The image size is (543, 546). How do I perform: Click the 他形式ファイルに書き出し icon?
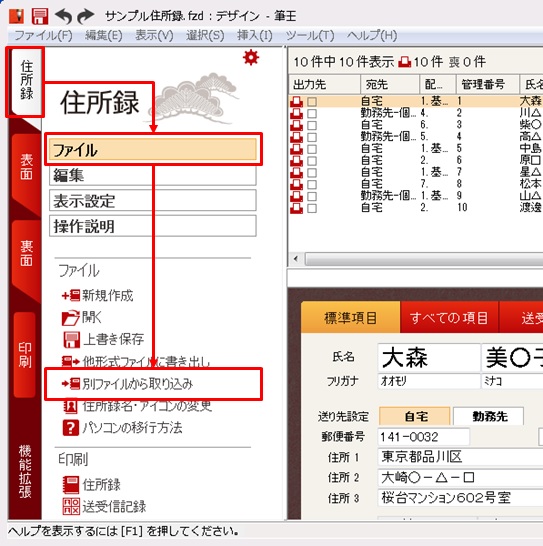click(x=71, y=361)
